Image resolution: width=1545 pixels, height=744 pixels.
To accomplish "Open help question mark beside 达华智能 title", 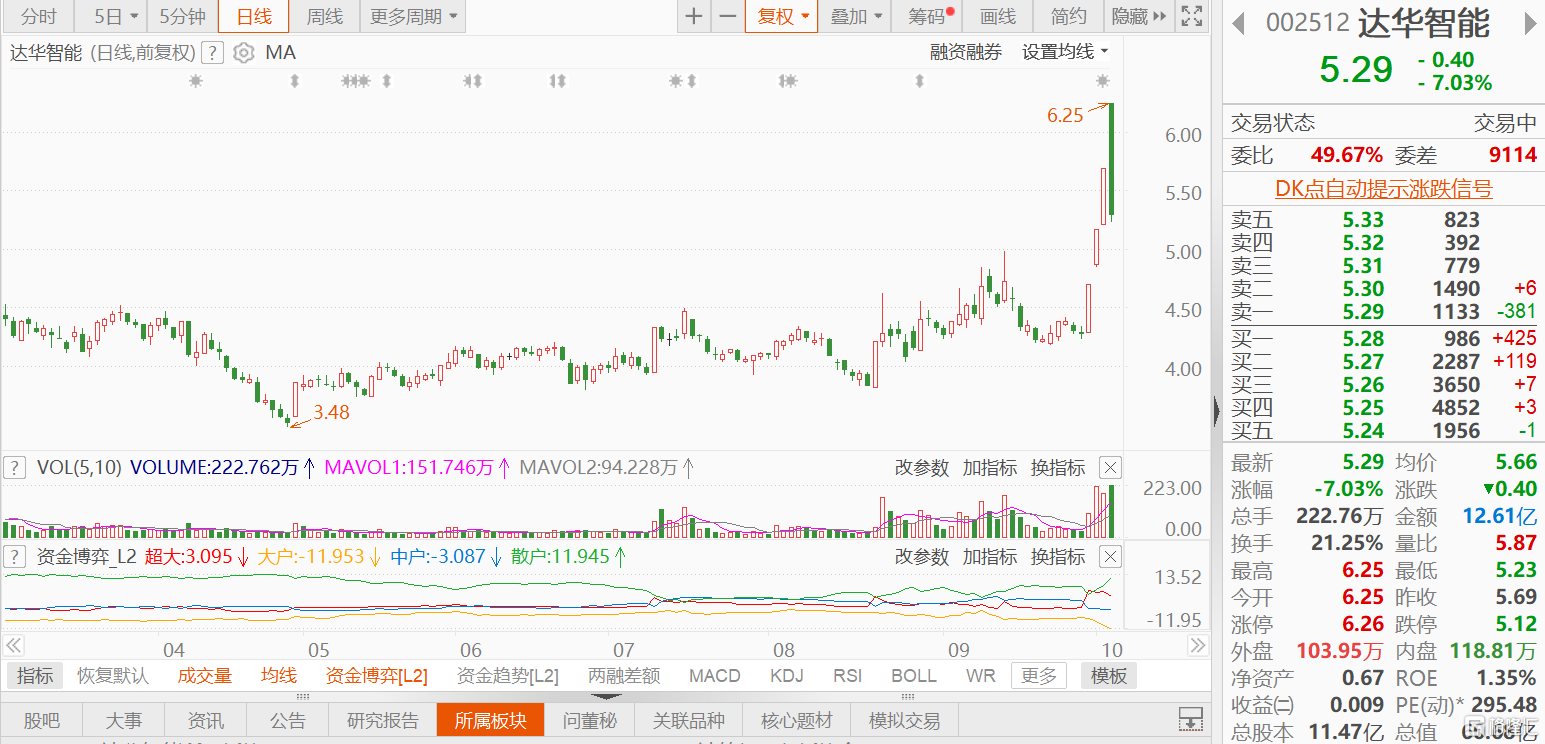I will pos(211,53).
